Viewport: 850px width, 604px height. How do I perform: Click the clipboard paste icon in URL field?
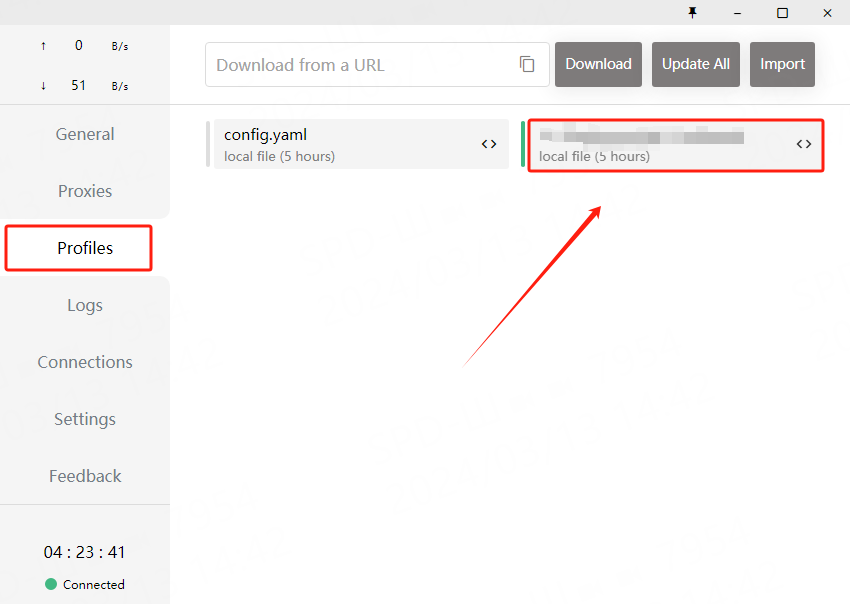pos(527,64)
